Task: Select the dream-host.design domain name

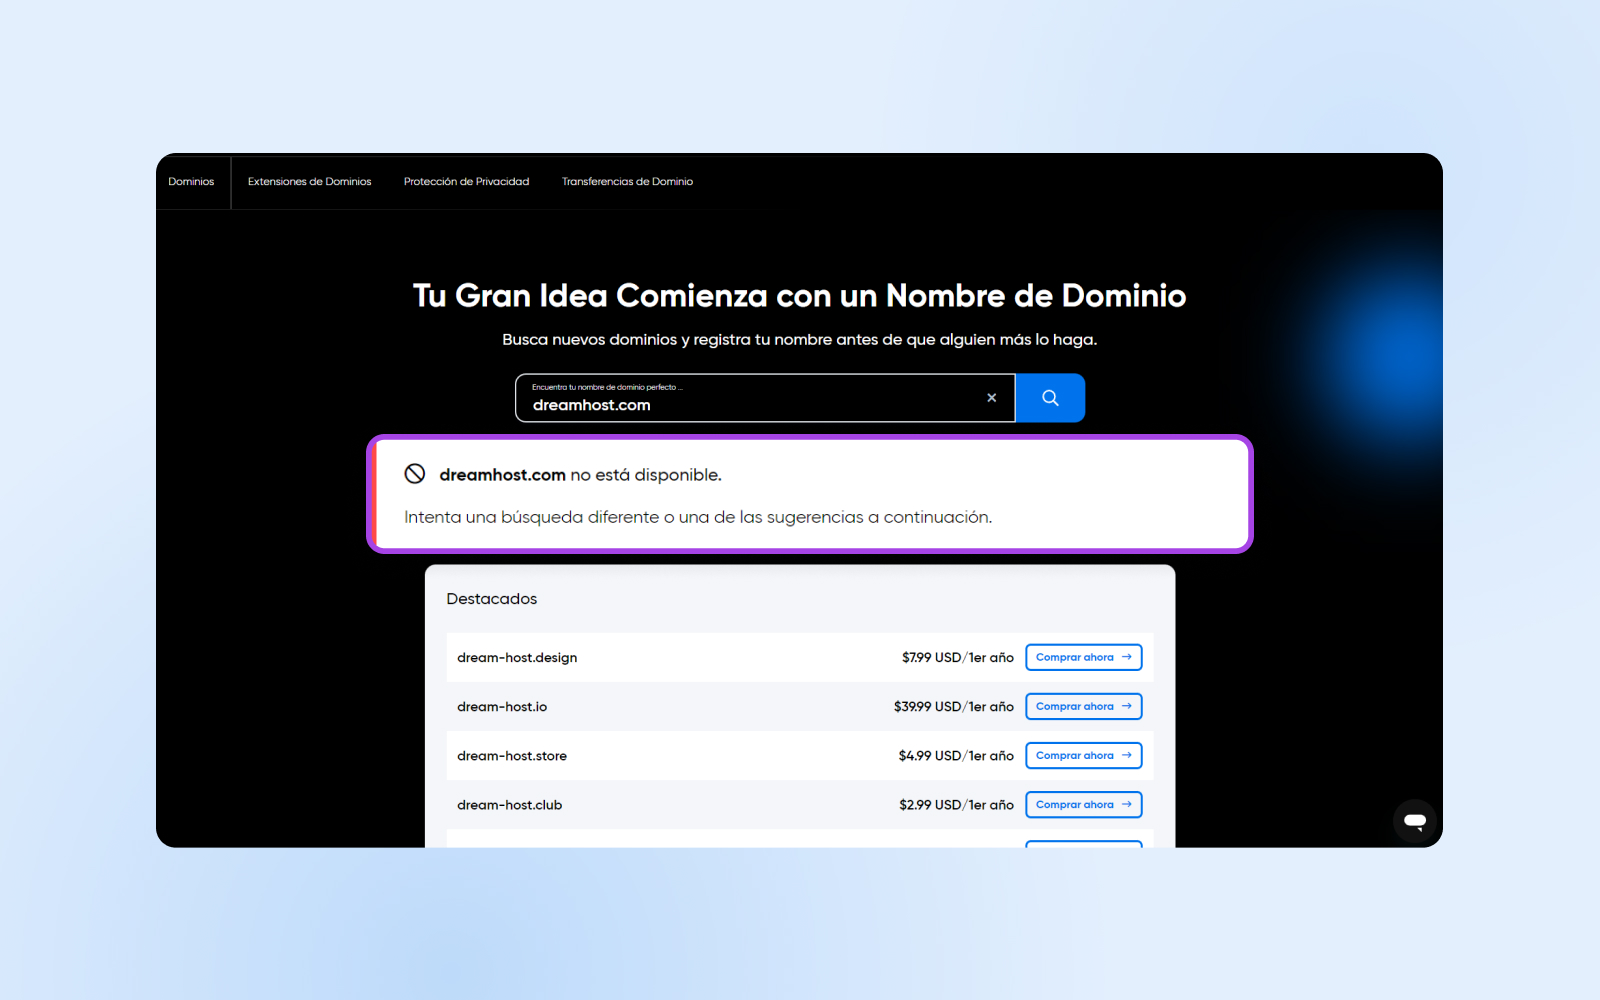Action: 517,658
